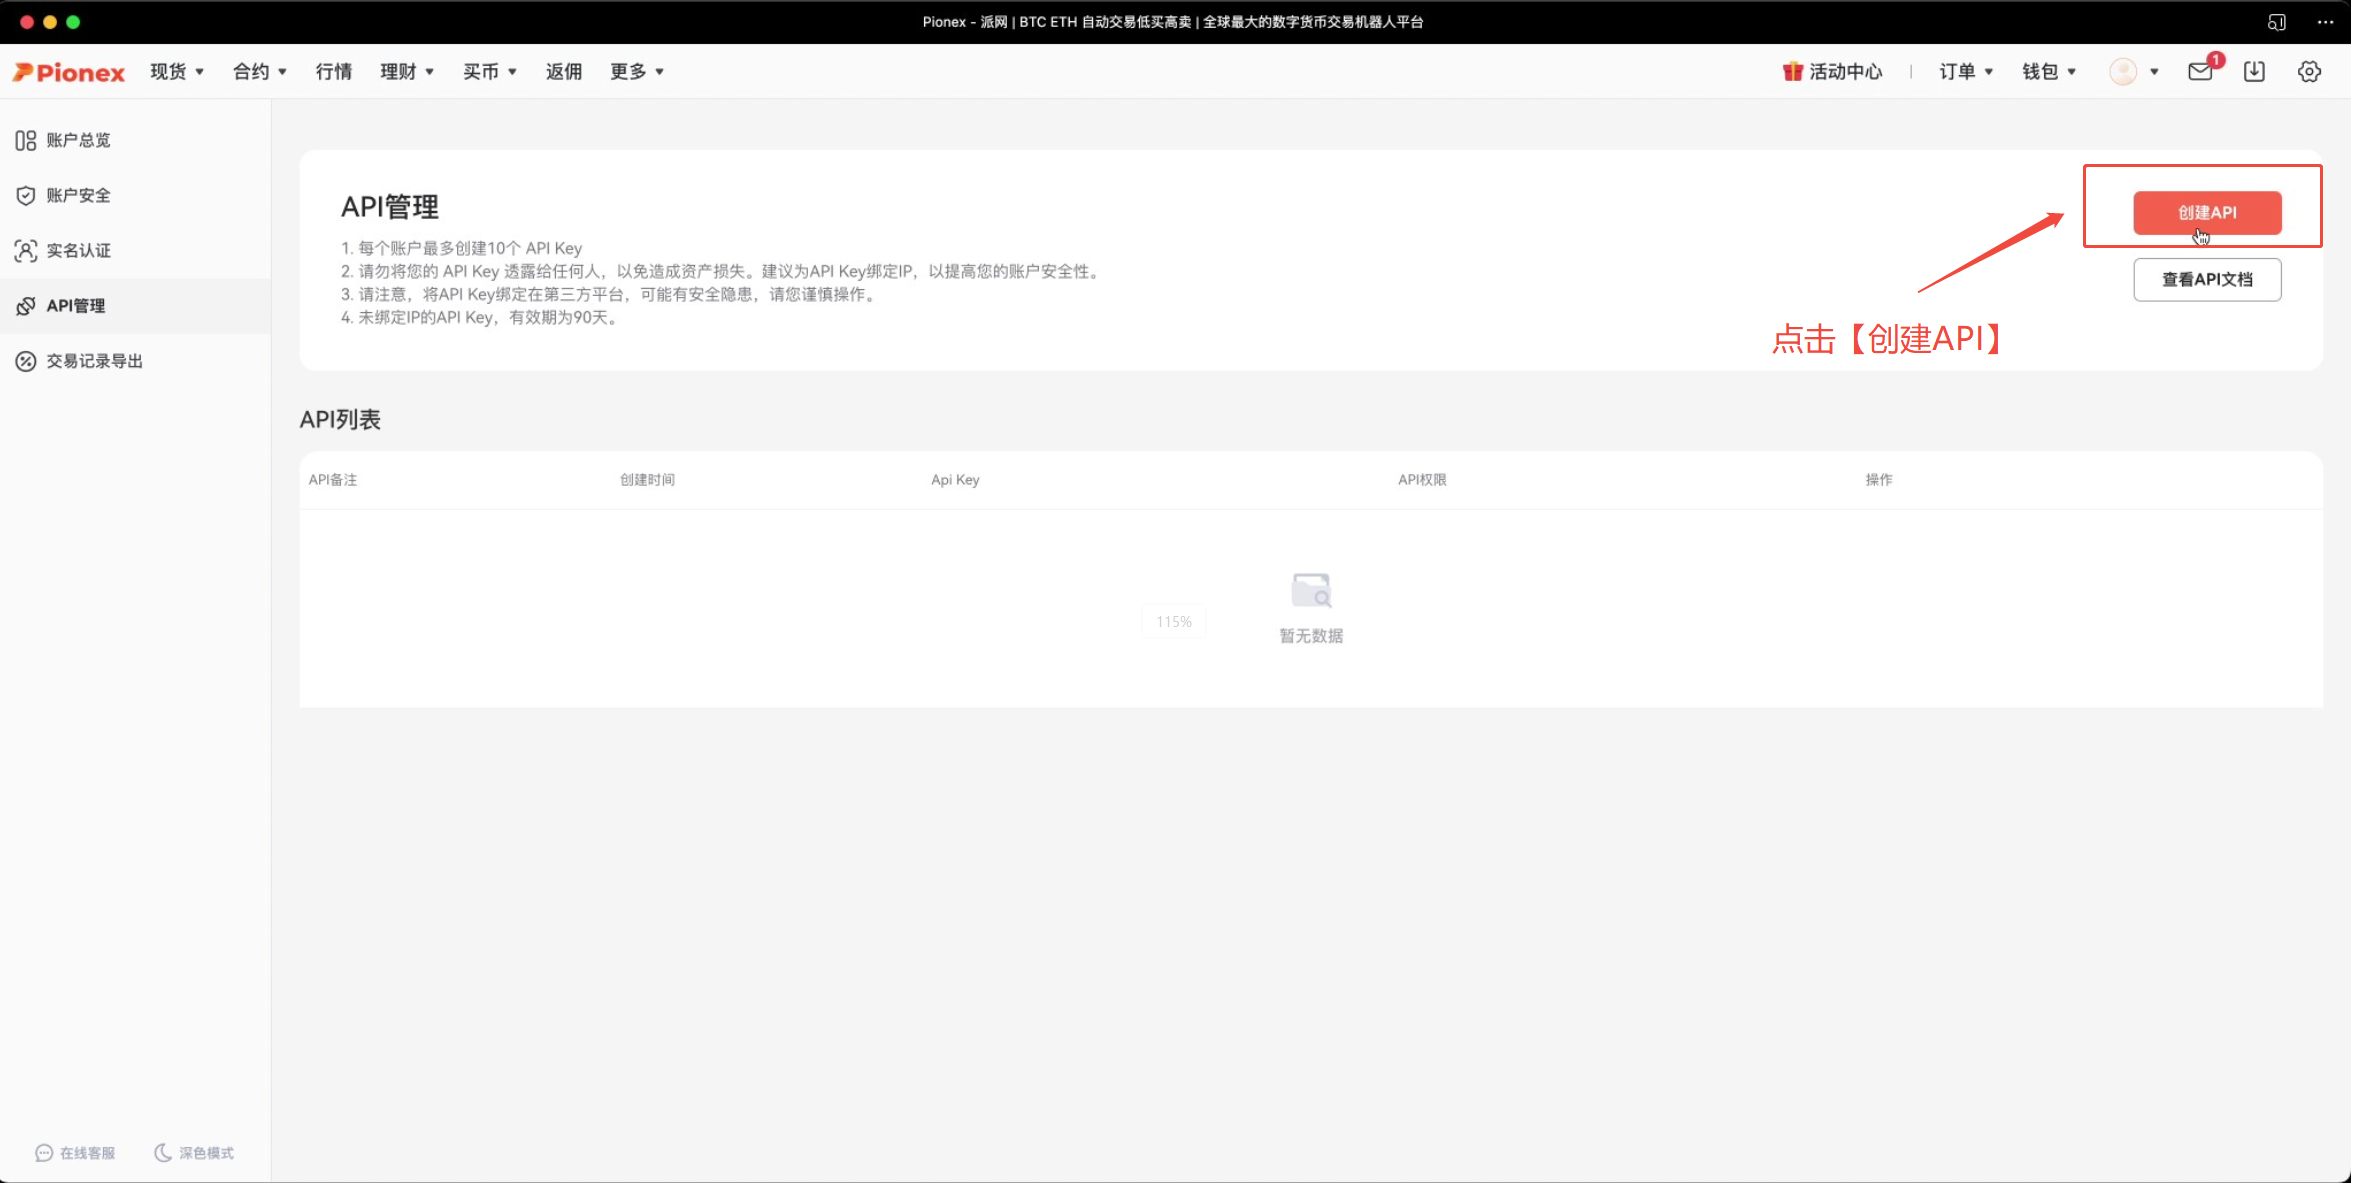Image resolution: width=2354 pixels, height=1183 pixels.
Task: Select 行情 in the top menu
Action: pyautogui.click(x=333, y=71)
